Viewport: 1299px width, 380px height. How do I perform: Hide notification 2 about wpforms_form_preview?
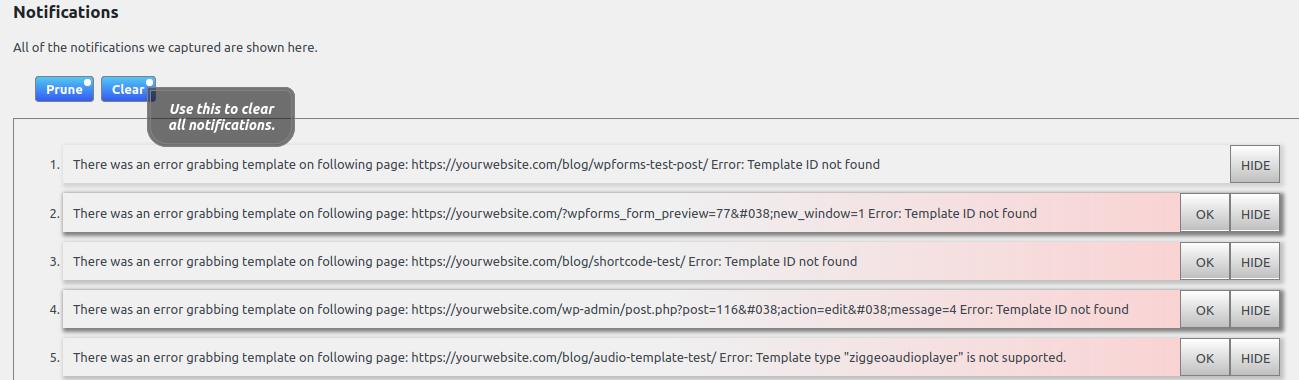1255,213
